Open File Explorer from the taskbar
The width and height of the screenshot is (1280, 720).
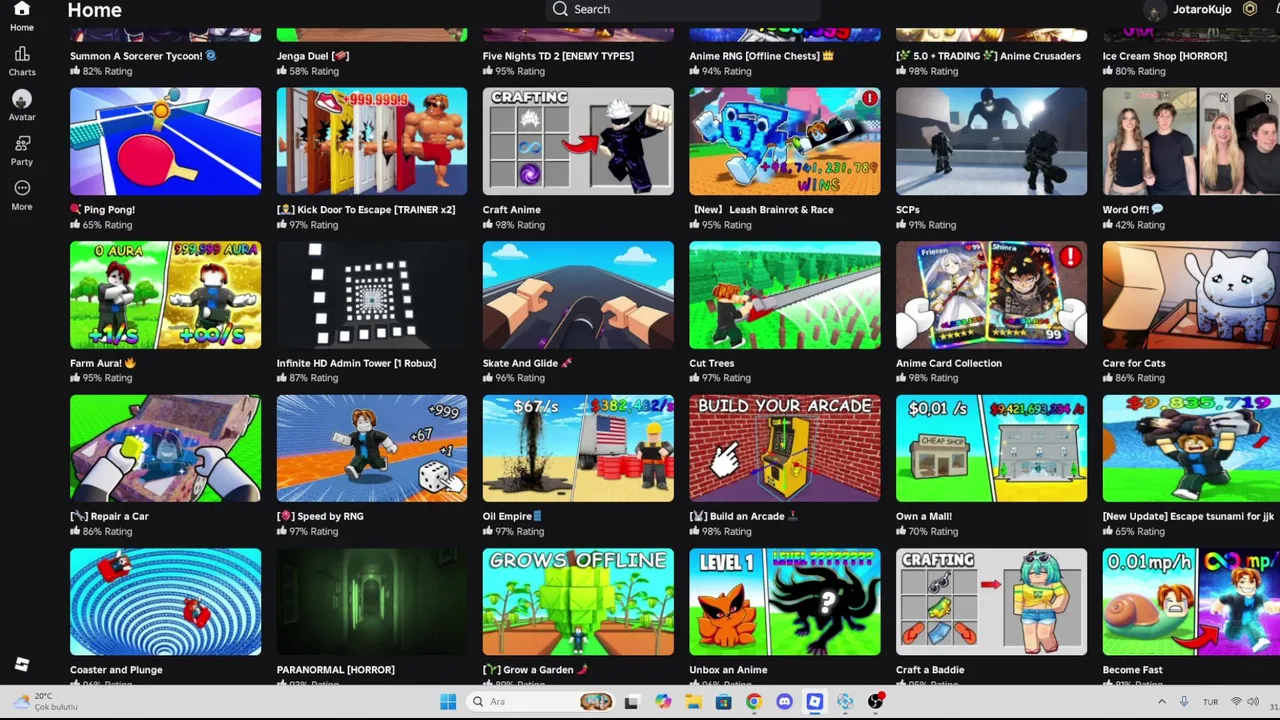click(693, 702)
